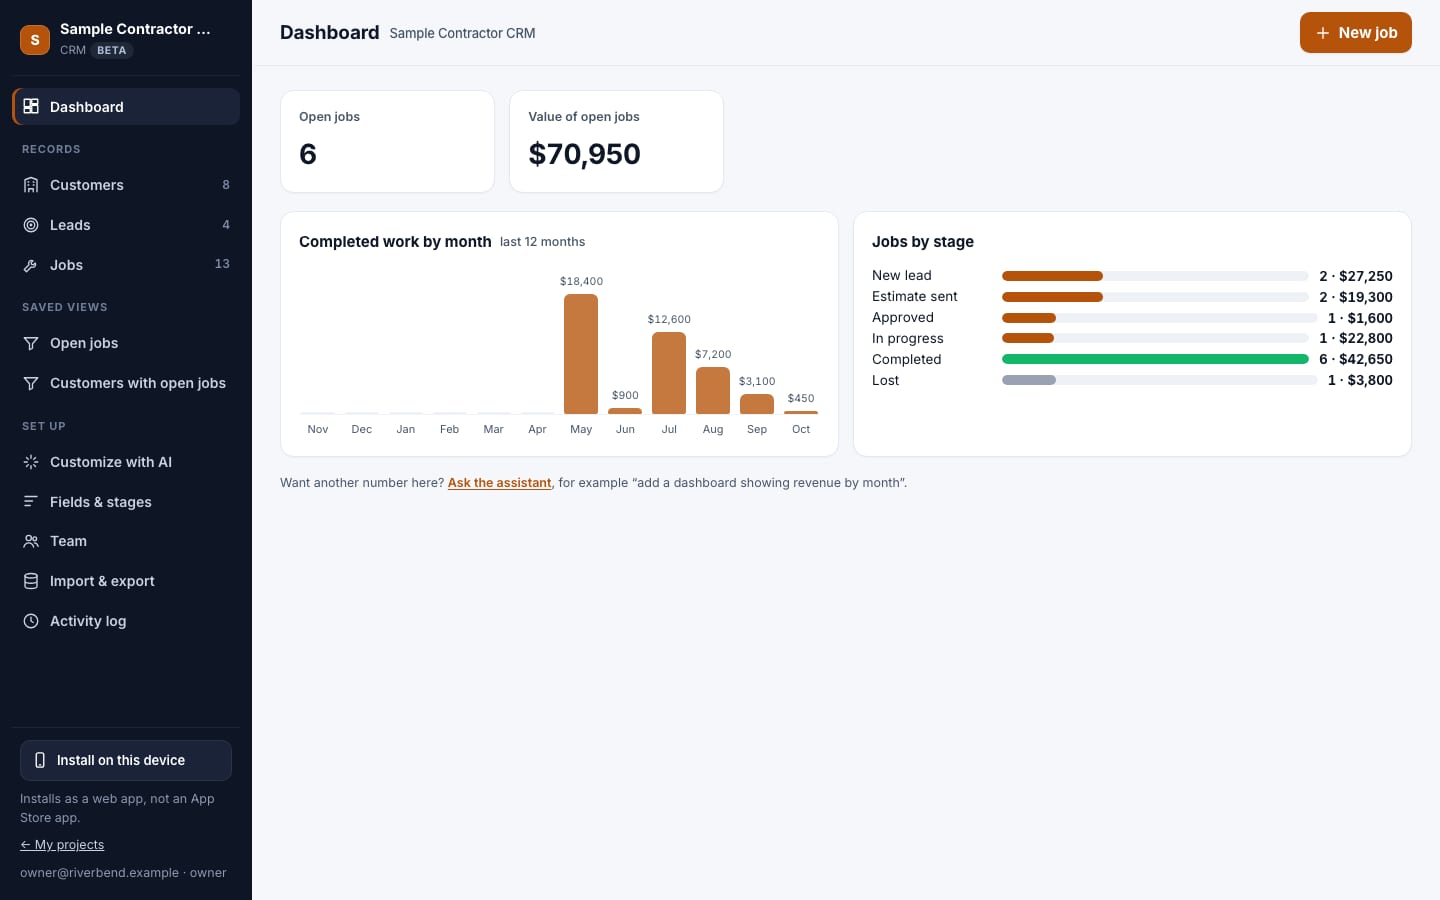Click the Activity log clock icon
Image resolution: width=1440 pixels, height=900 pixels.
click(x=31, y=621)
